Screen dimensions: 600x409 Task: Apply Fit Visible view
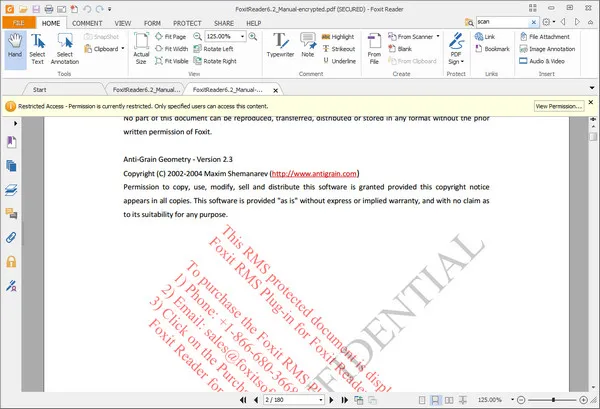point(172,61)
